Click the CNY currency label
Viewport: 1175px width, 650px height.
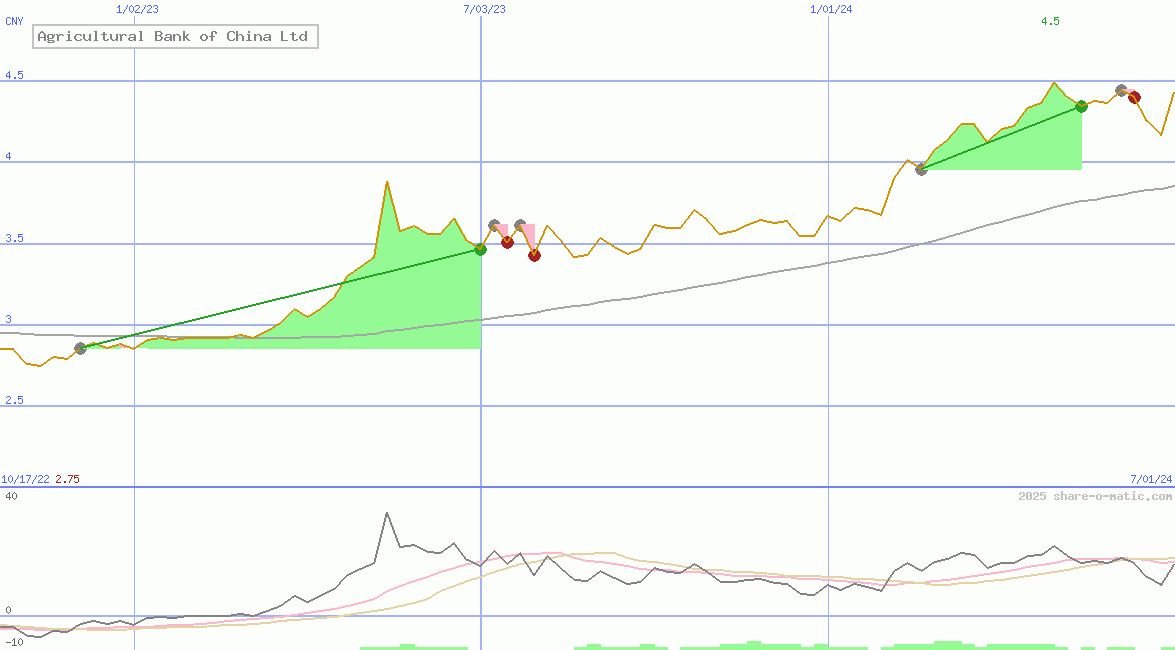click(14, 21)
